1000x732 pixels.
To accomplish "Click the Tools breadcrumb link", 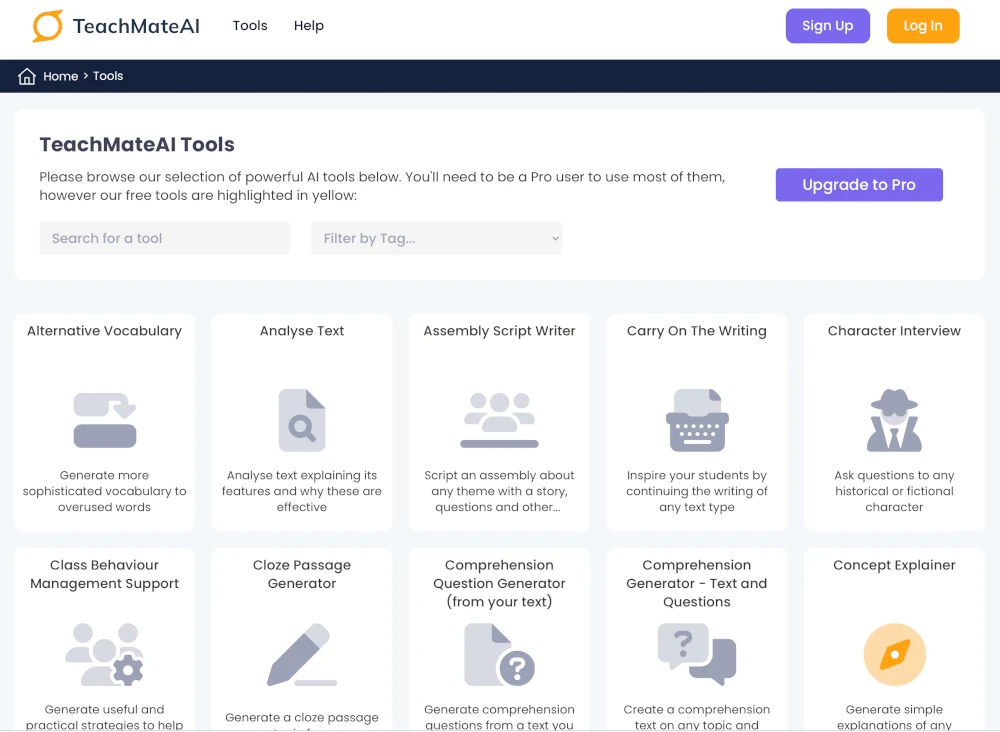I will [108, 76].
